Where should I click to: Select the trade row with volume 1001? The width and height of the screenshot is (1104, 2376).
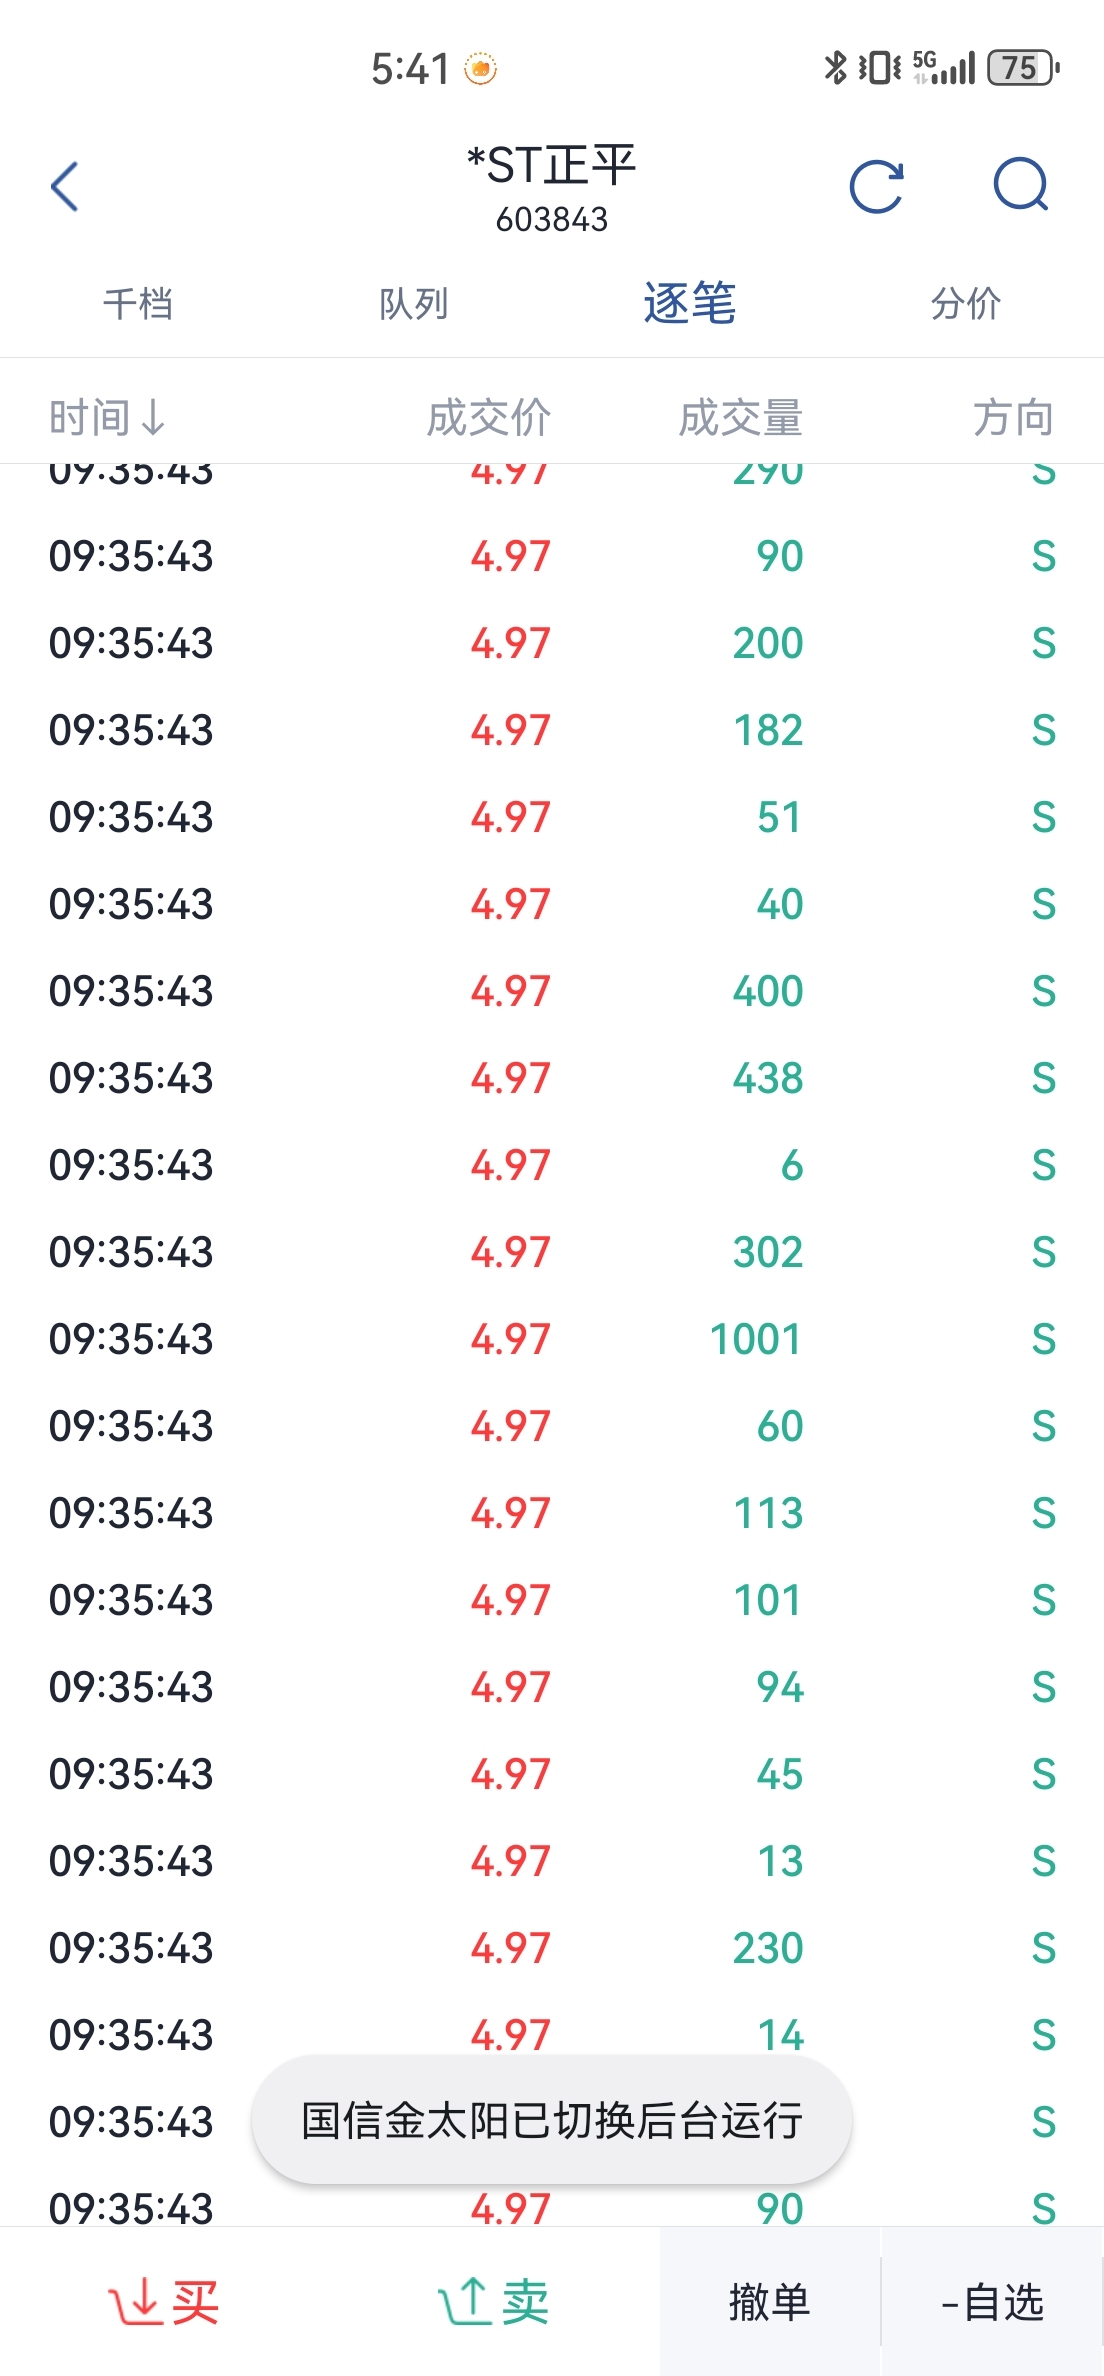pos(552,1339)
